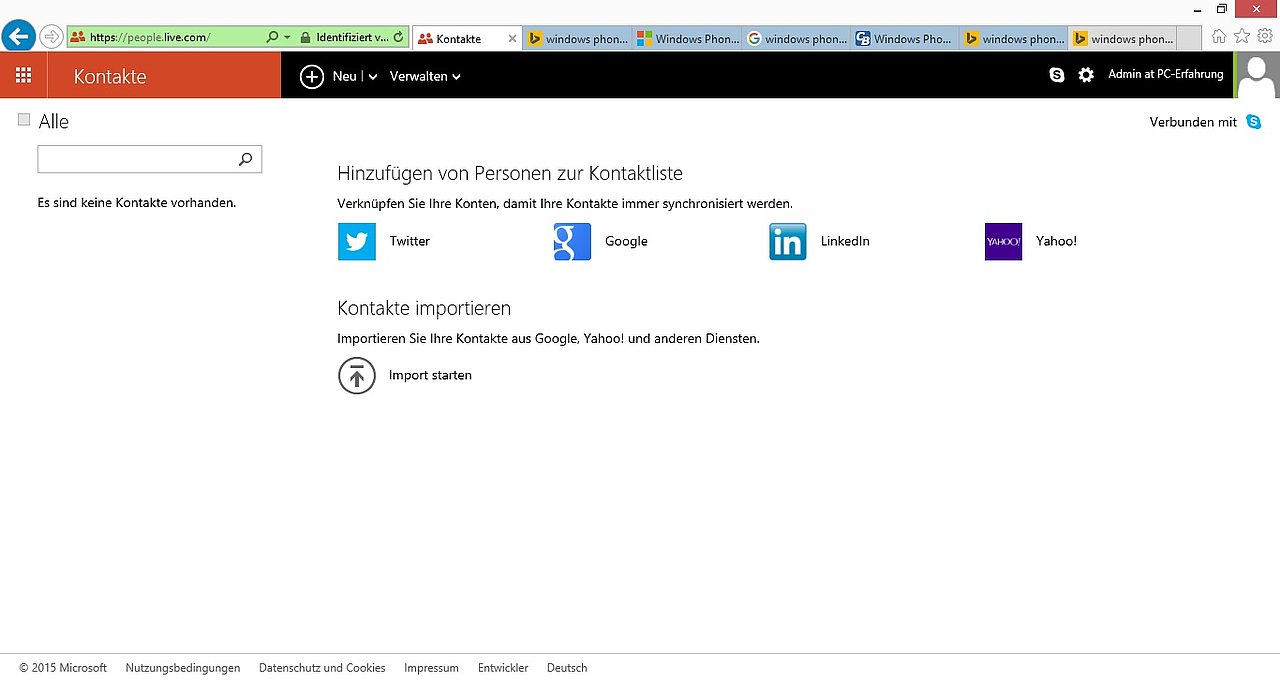Click Admin at PC-Erfahrung account name

pos(1166,74)
